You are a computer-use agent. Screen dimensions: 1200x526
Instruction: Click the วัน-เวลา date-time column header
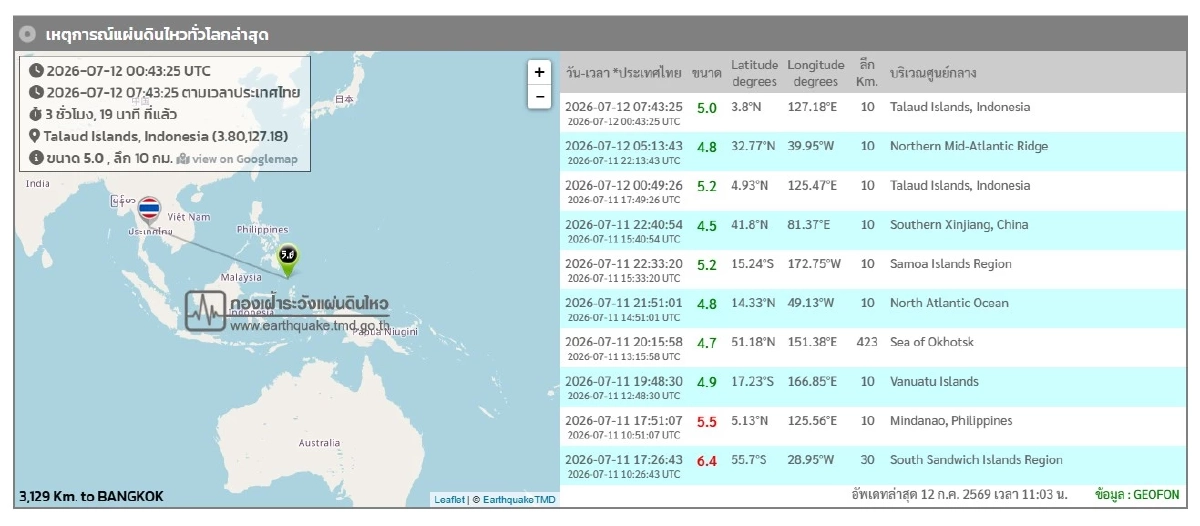pos(624,73)
